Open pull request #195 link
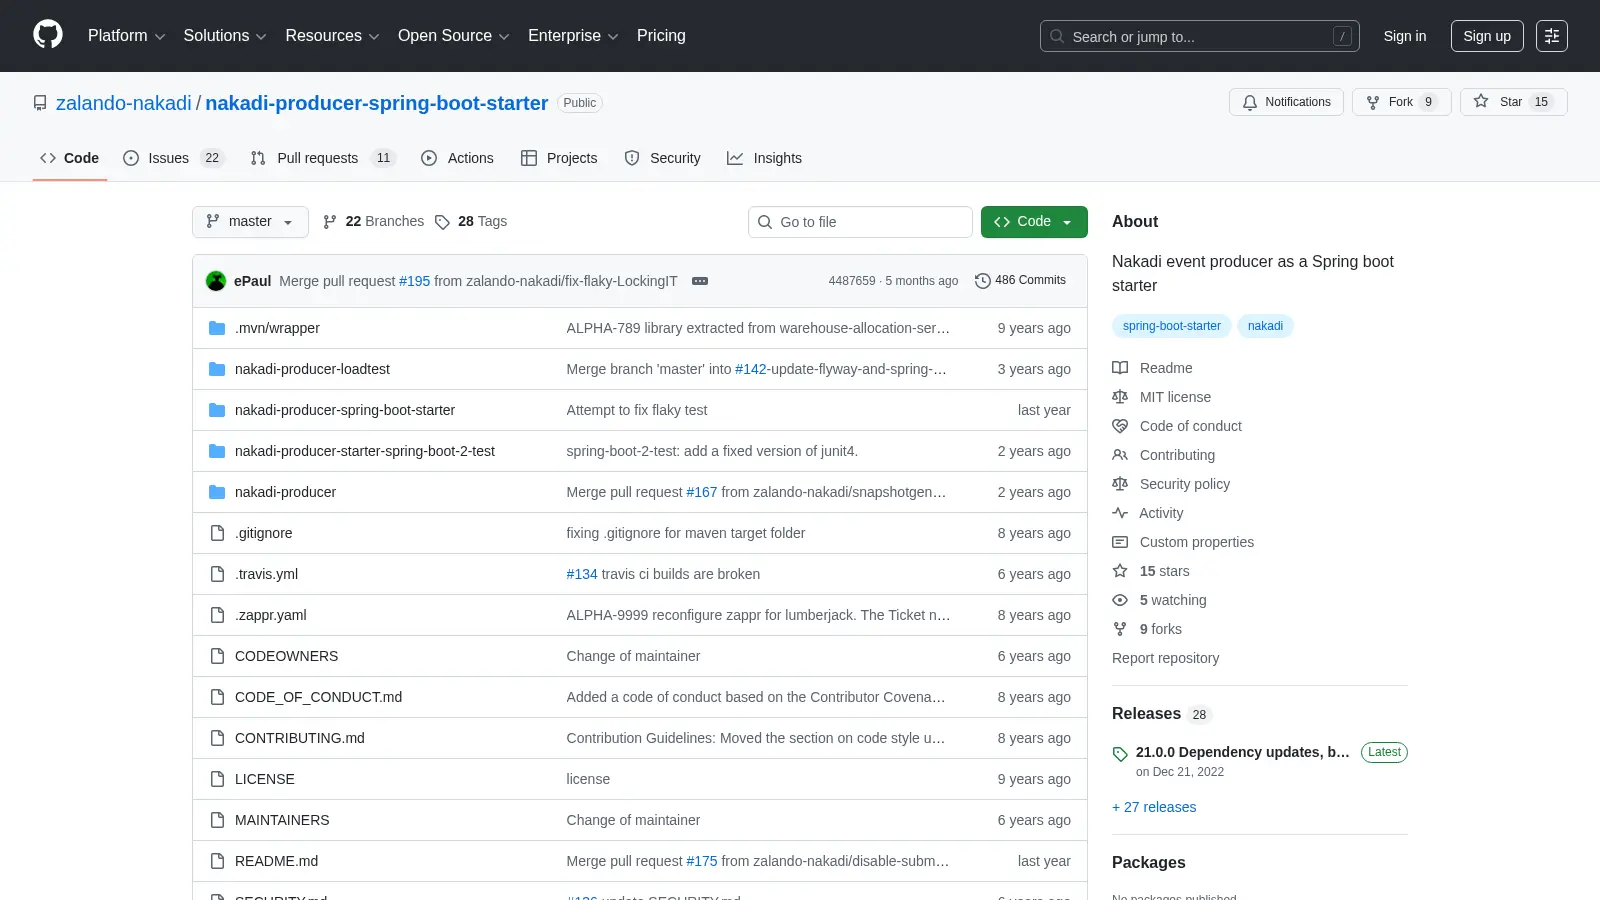 [414, 281]
